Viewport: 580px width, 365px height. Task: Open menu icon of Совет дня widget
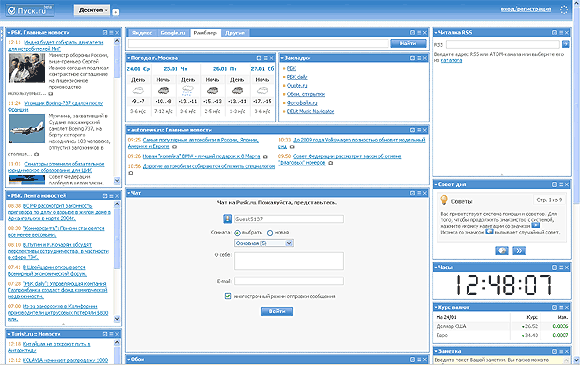click(561, 184)
